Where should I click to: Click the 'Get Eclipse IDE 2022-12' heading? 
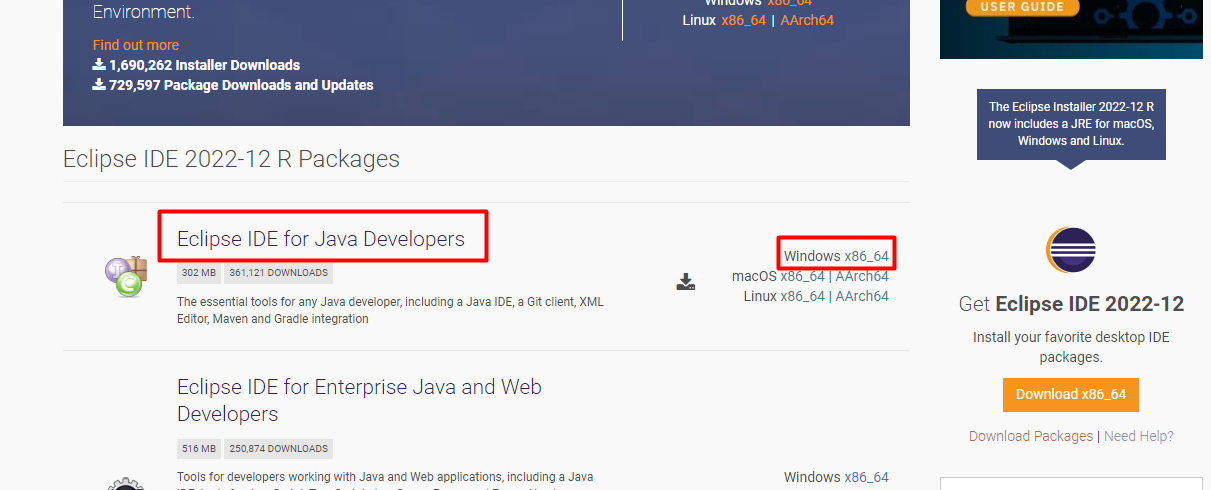click(x=1071, y=304)
